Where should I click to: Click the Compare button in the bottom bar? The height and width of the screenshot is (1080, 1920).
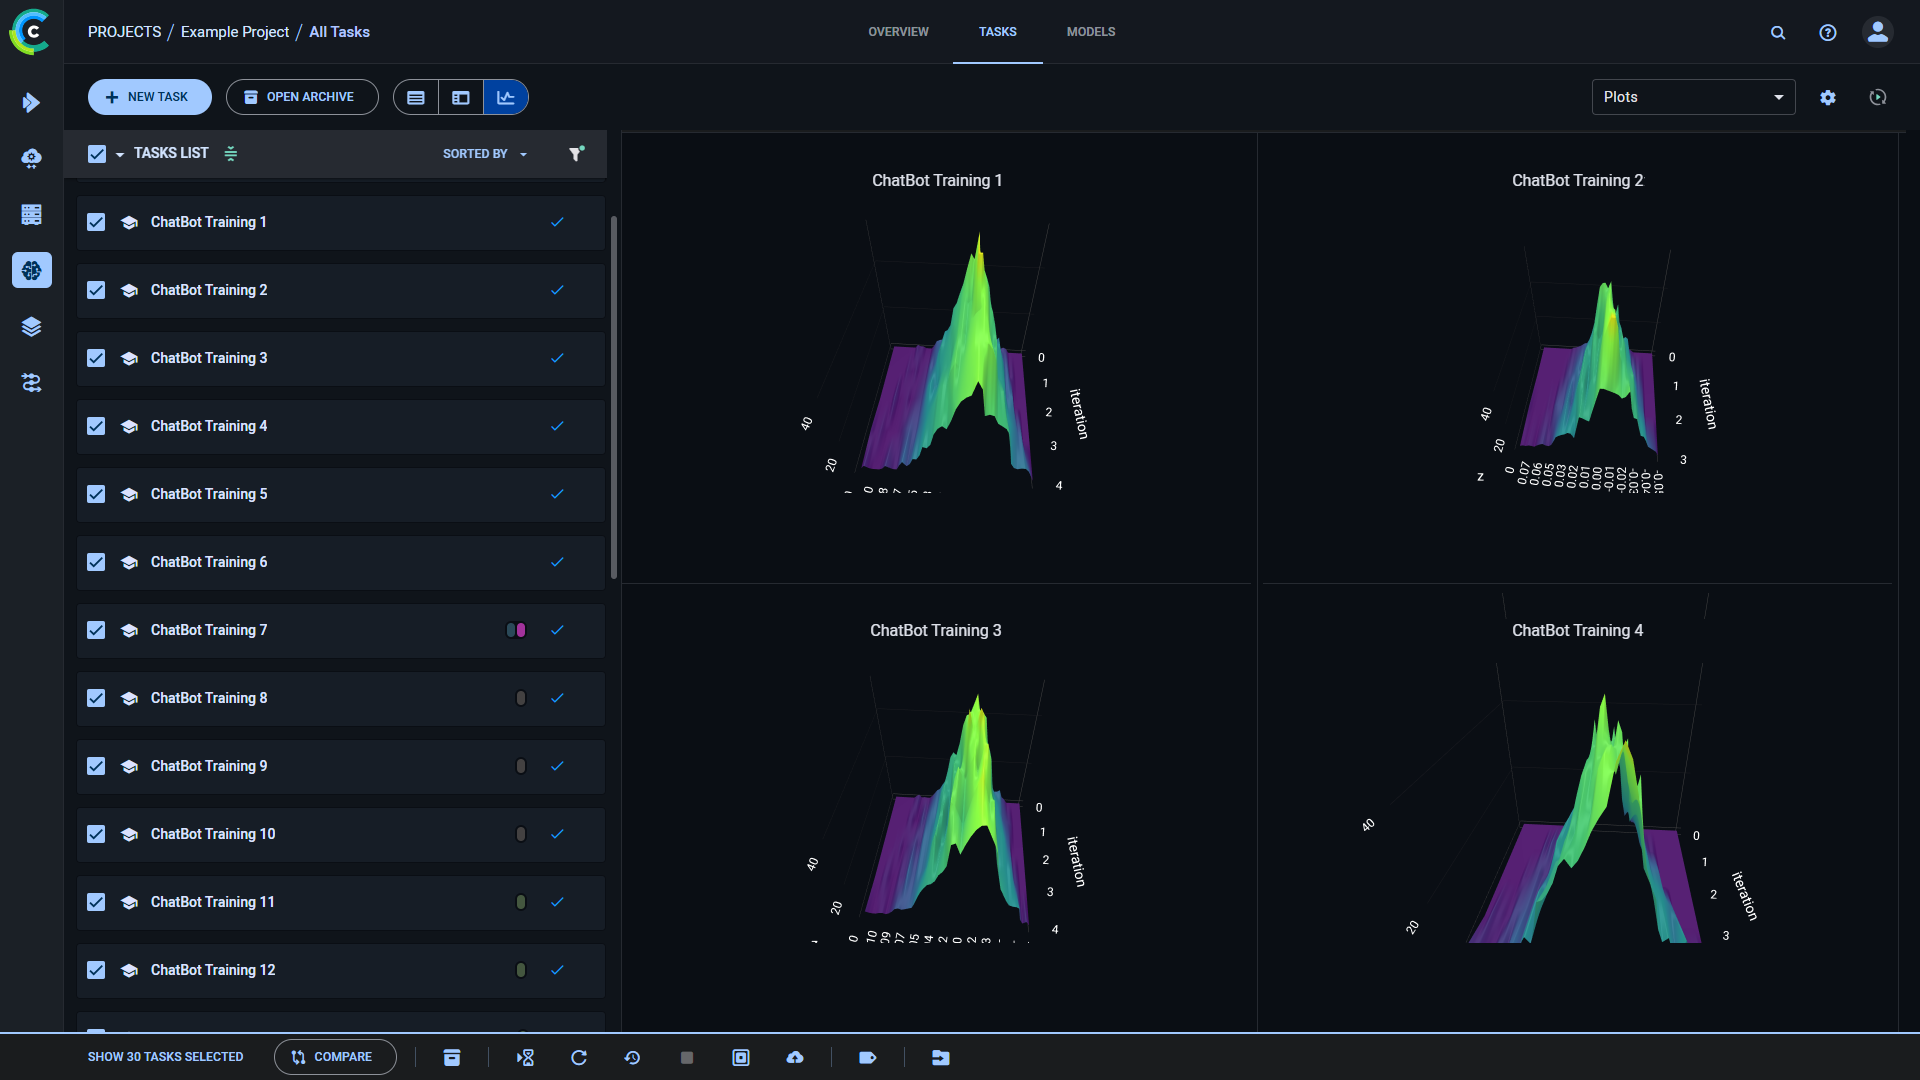[334, 1057]
